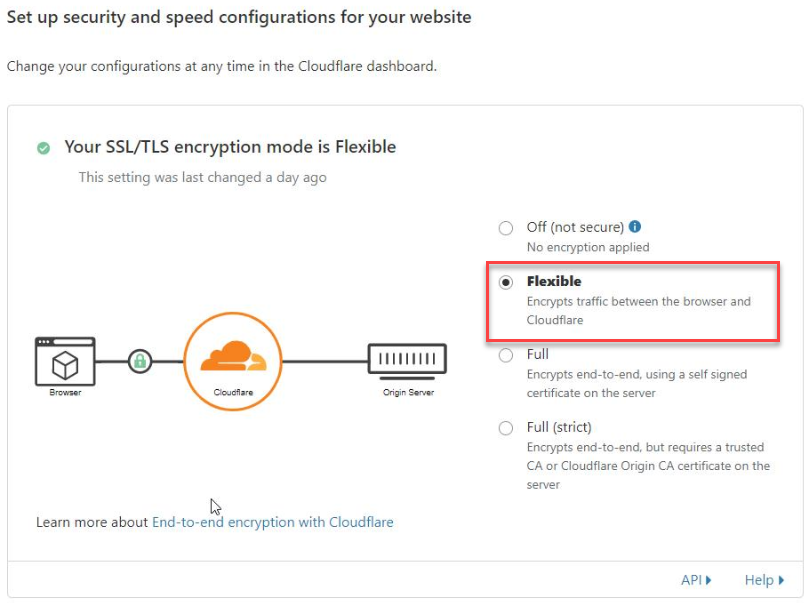Choose the Full encryption radio option
Image resolution: width=812 pixels, height=603 pixels.
pyautogui.click(x=505, y=355)
